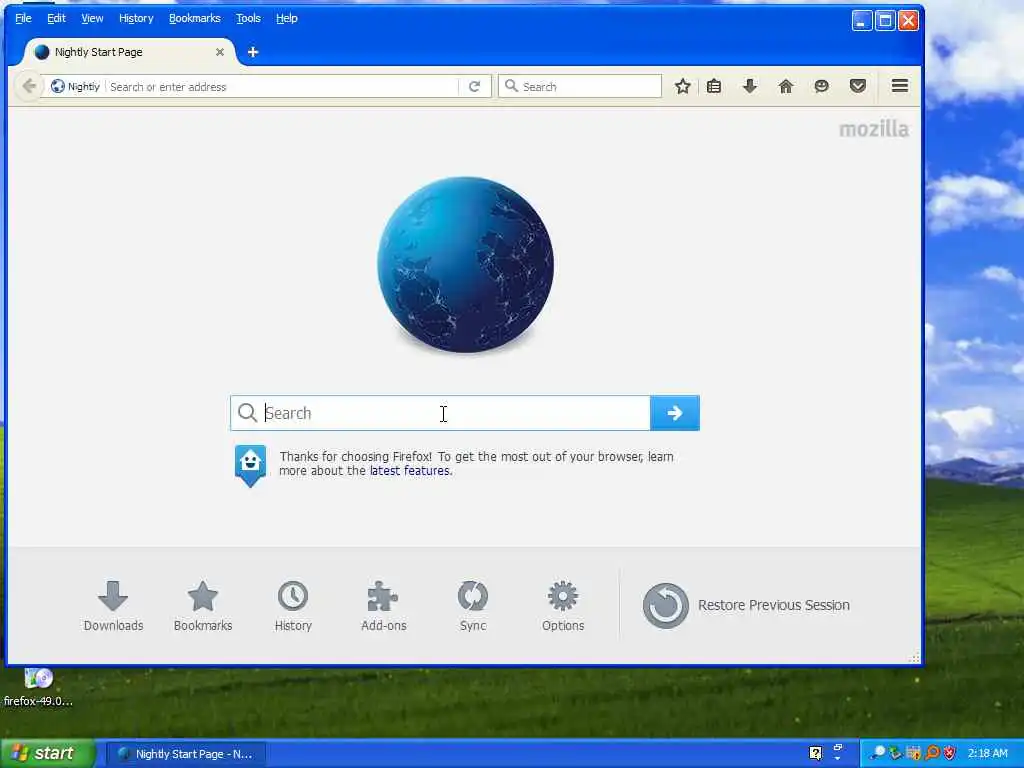
Task: Open Sync from start page
Action: pyautogui.click(x=473, y=605)
